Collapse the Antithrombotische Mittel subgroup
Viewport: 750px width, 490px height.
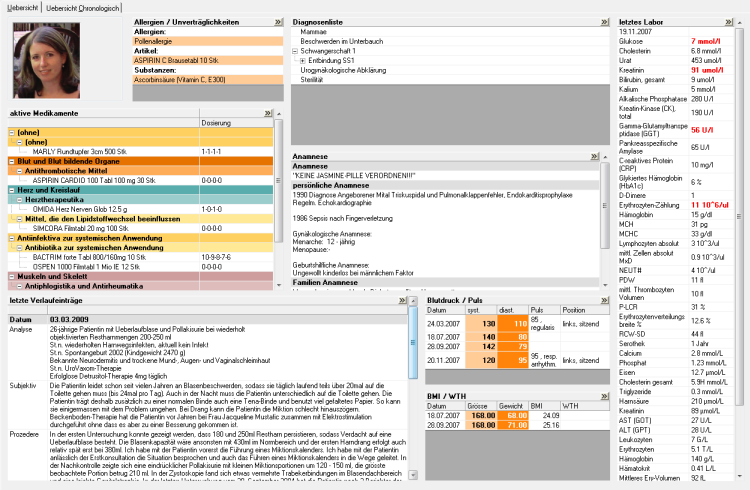pos(20,171)
